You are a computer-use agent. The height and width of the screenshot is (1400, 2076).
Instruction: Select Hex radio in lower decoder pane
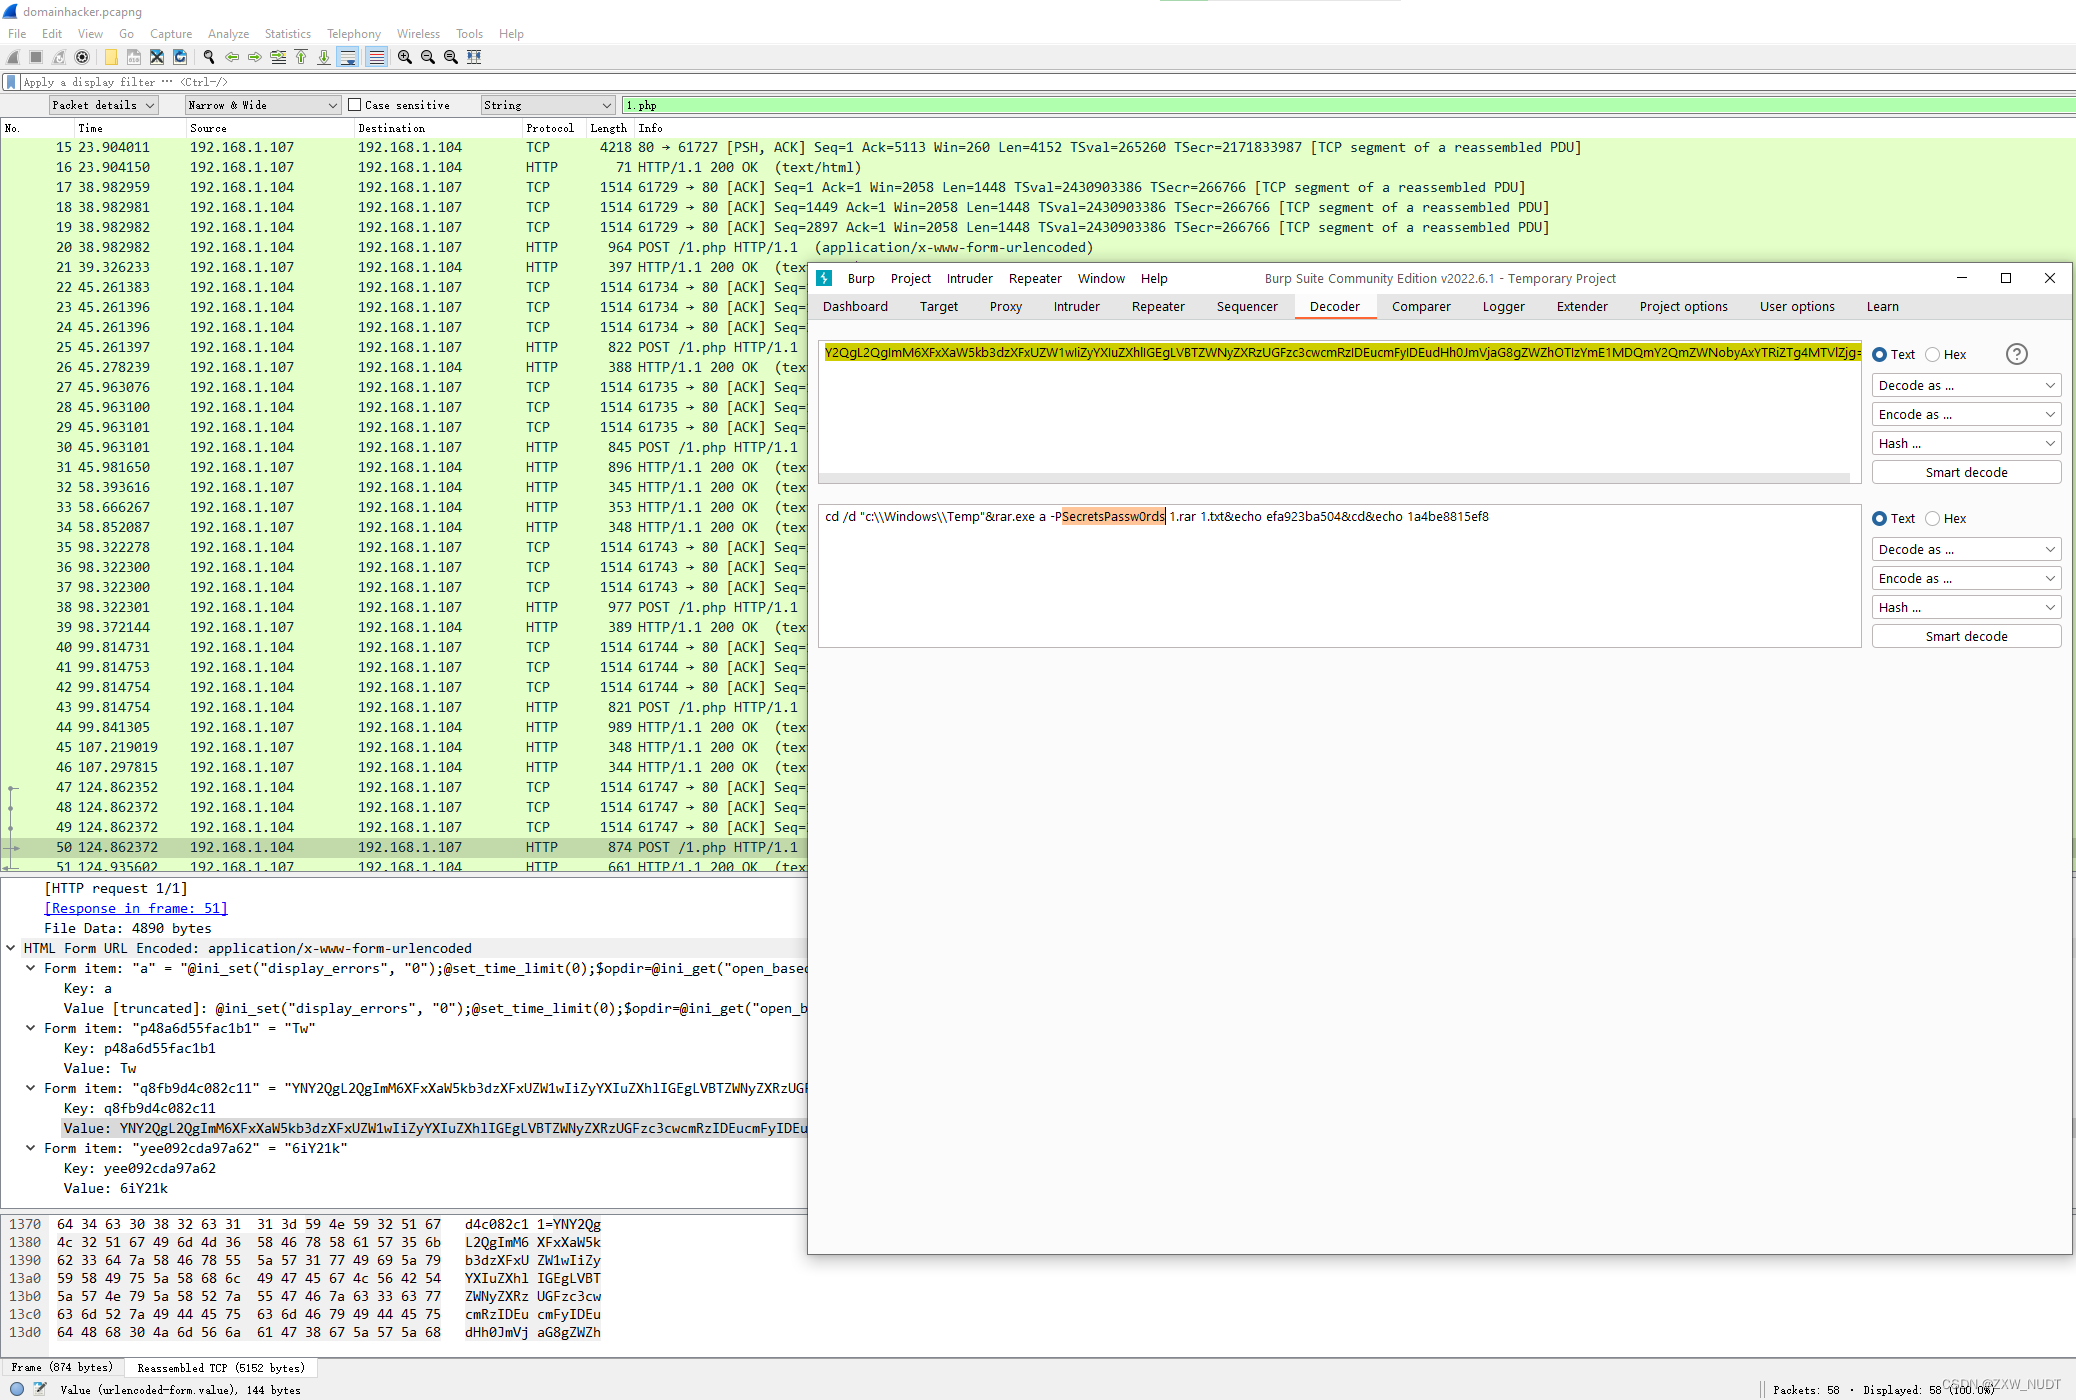pyautogui.click(x=1933, y=518)
